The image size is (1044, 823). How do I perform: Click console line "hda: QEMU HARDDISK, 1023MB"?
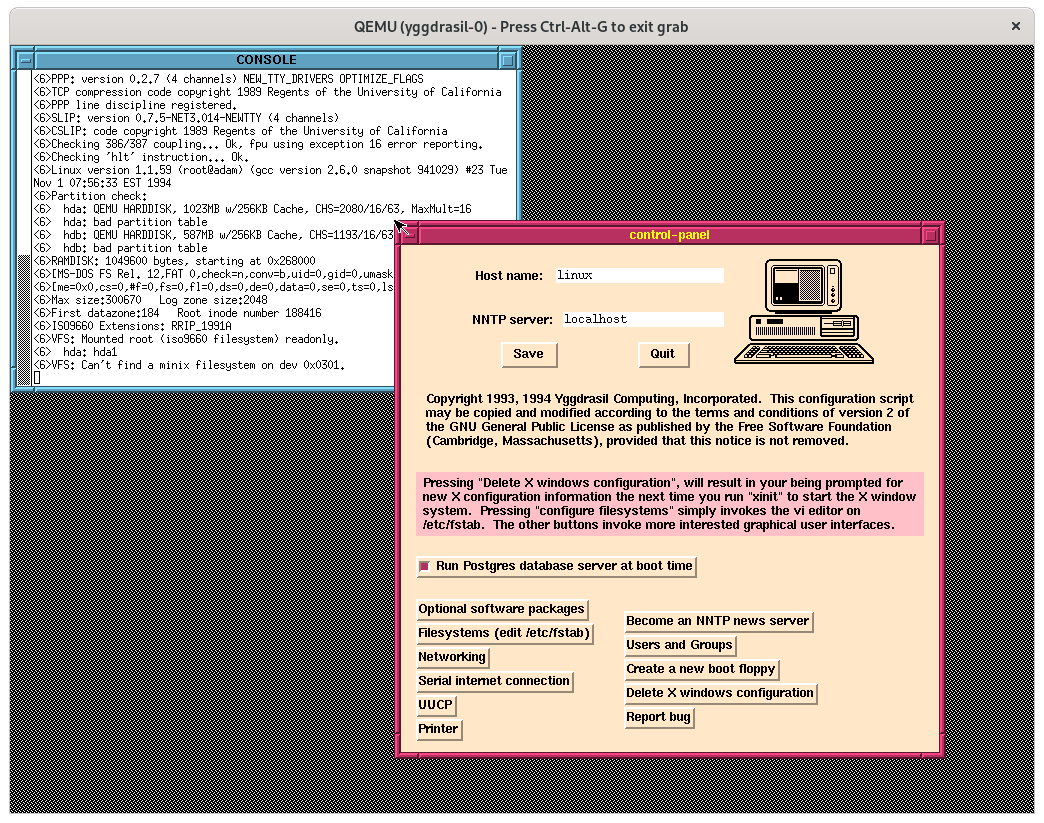(252, 209)
